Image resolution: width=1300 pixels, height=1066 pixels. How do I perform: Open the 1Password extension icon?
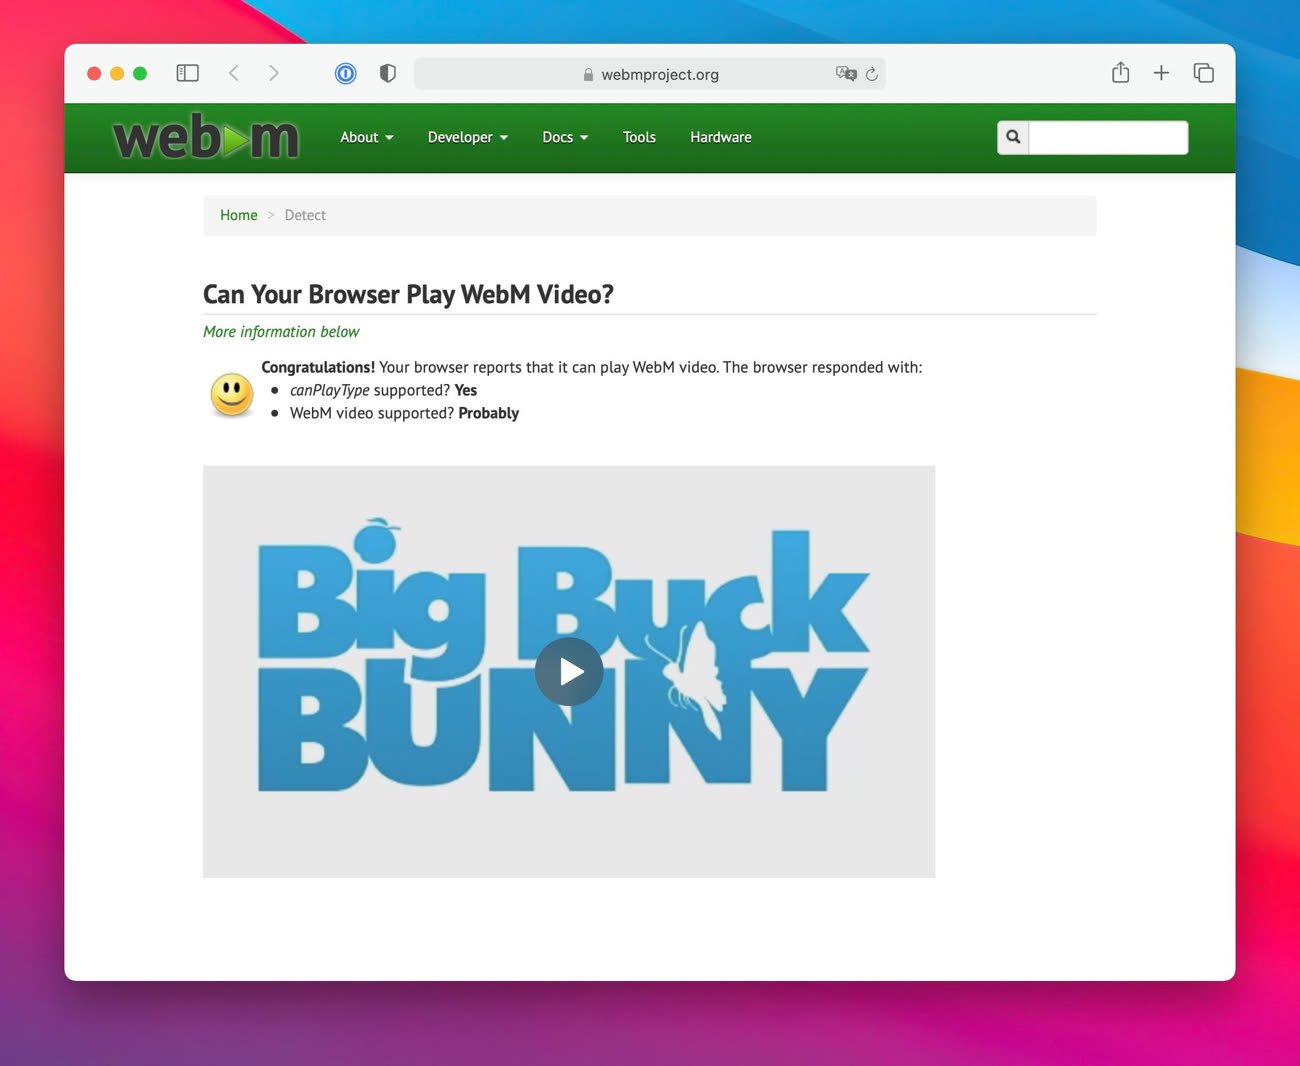(345, 73)
